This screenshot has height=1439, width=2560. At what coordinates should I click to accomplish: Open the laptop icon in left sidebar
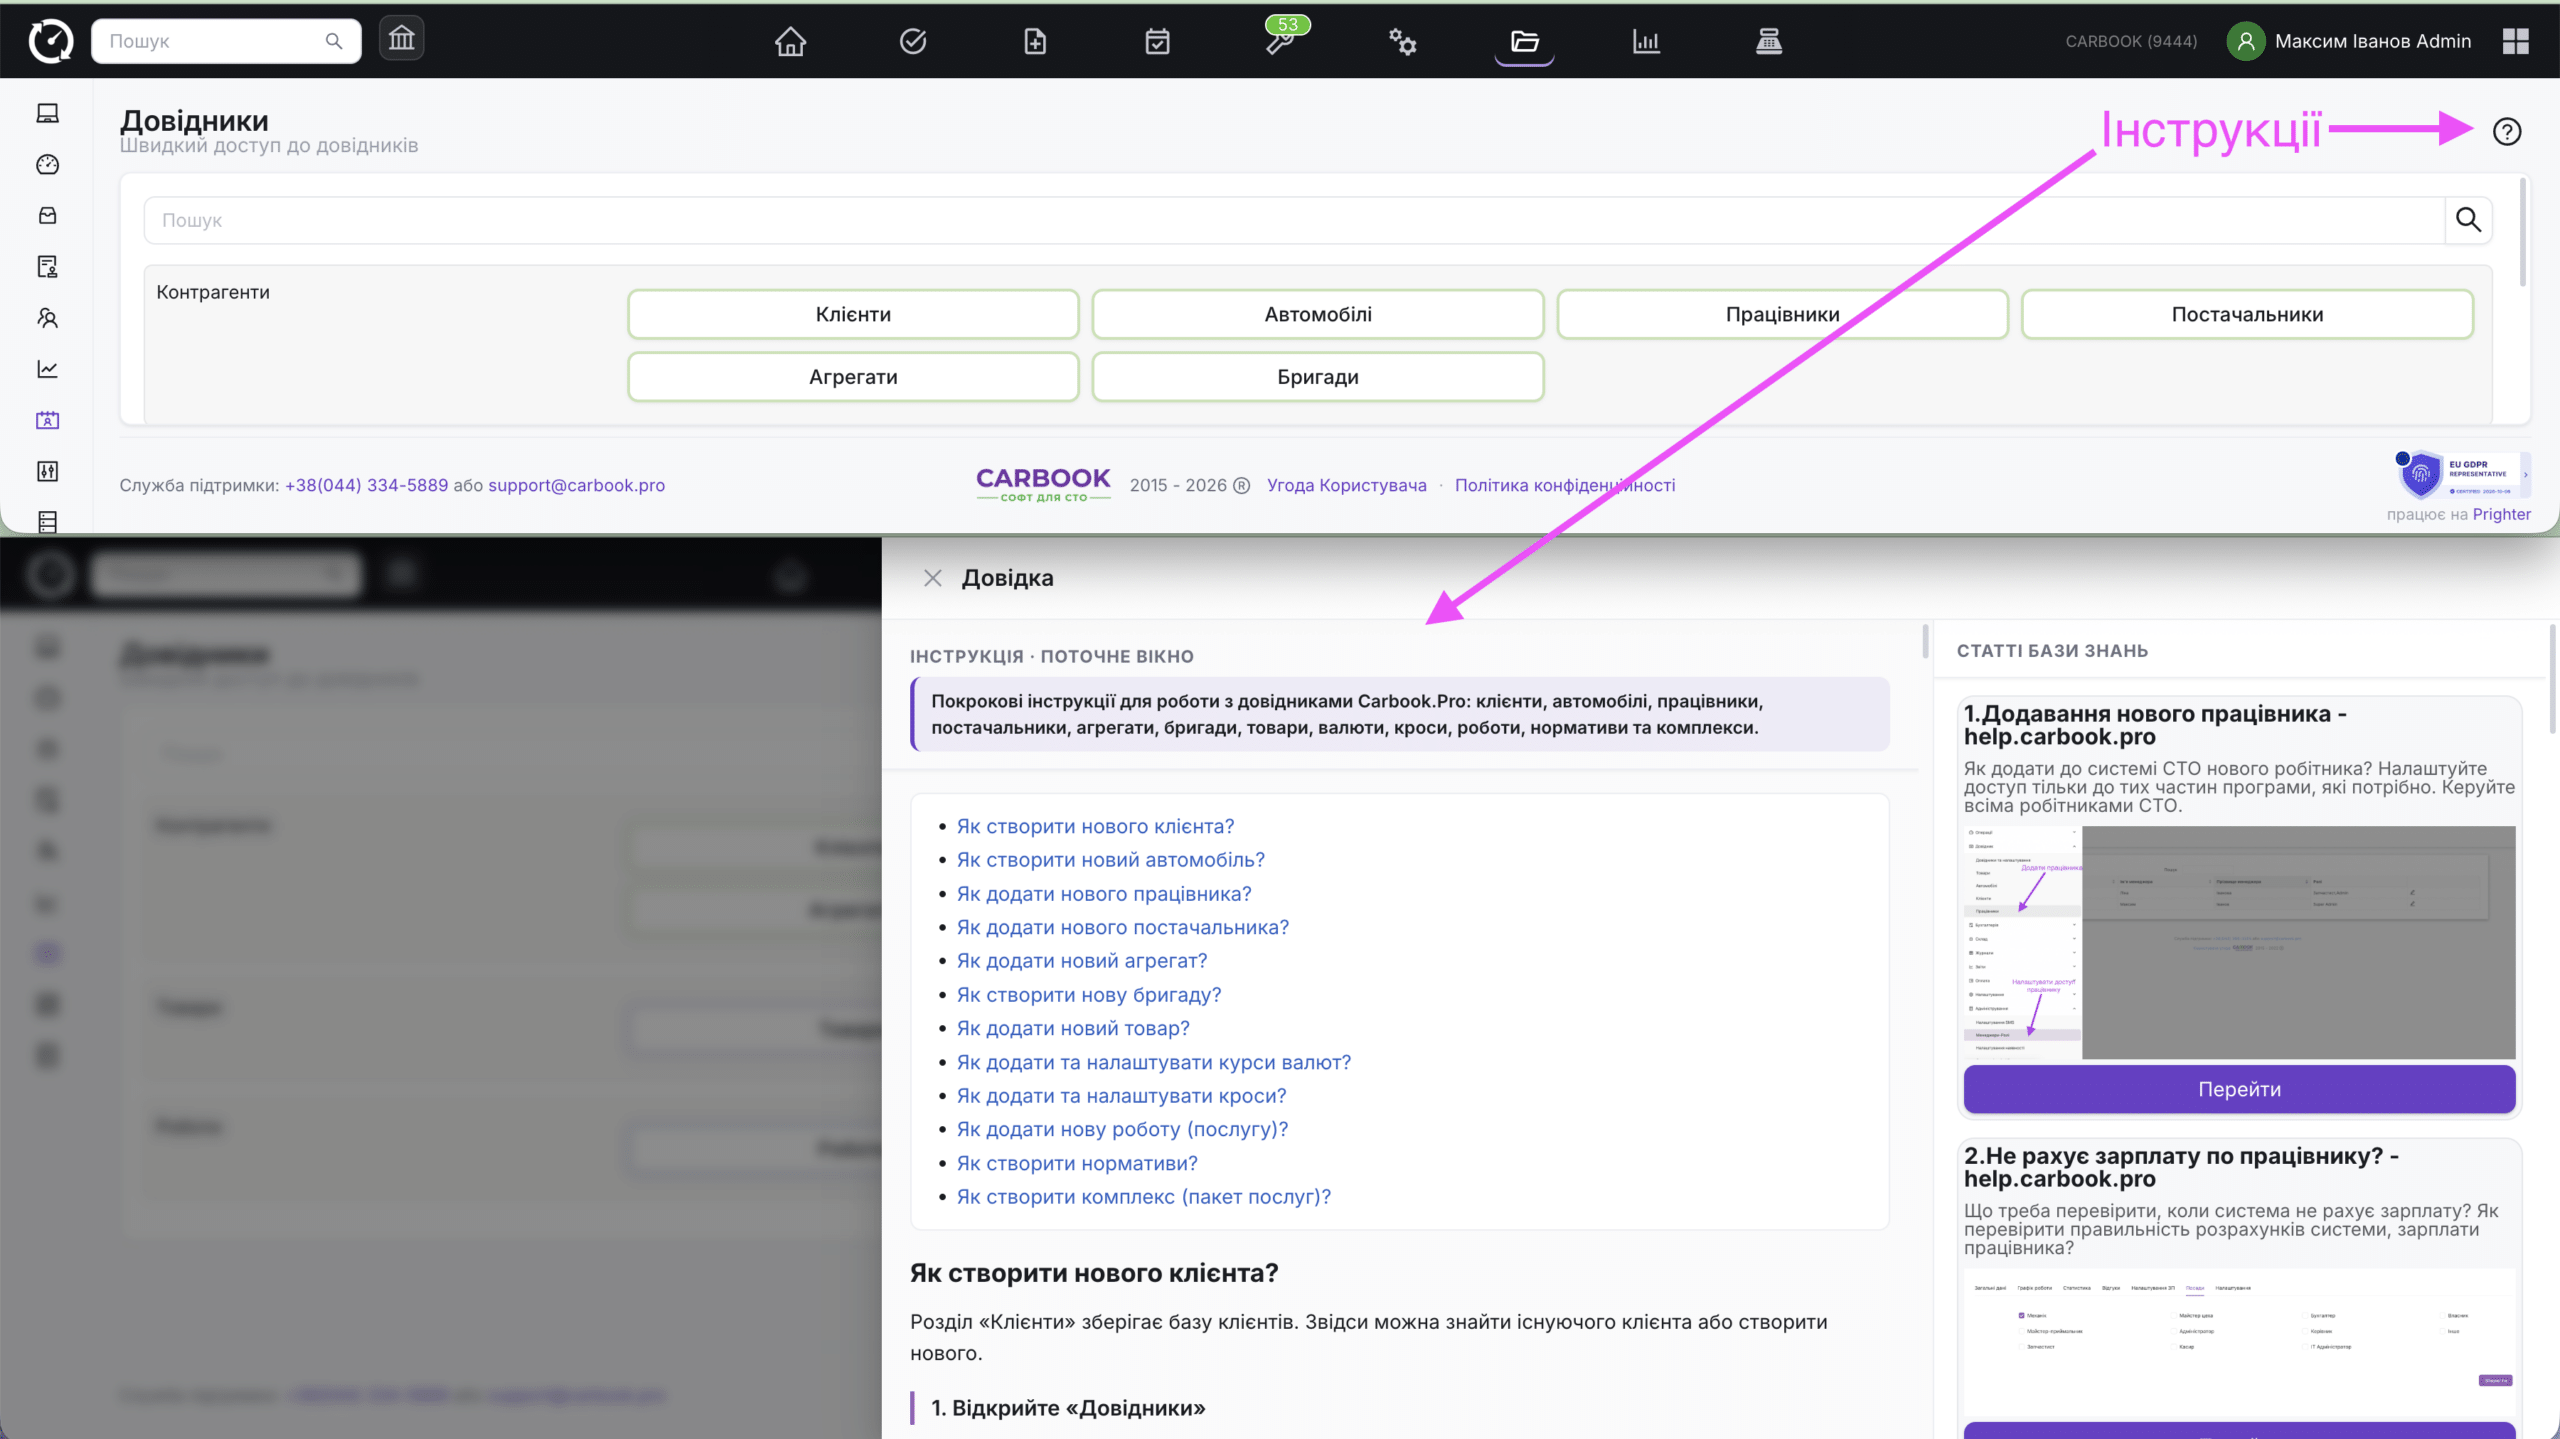pyautogui.click(x=47, y=113)
